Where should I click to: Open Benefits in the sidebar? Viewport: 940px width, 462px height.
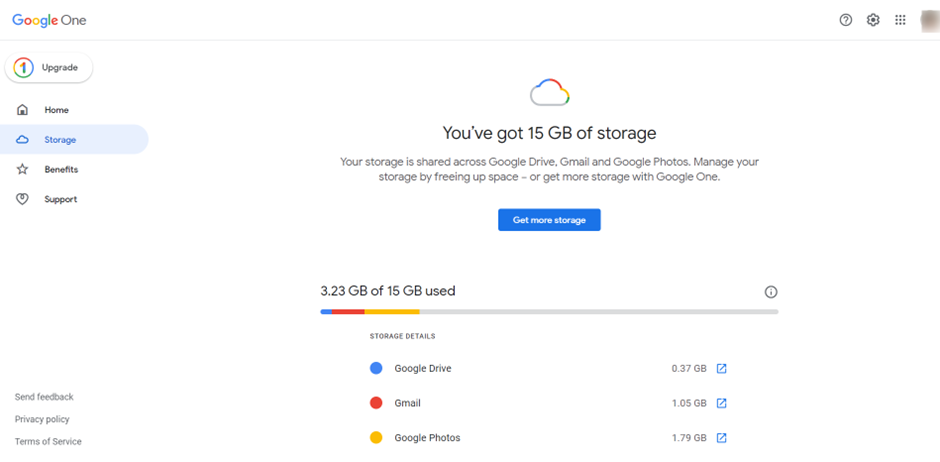[x=61, y=170]
